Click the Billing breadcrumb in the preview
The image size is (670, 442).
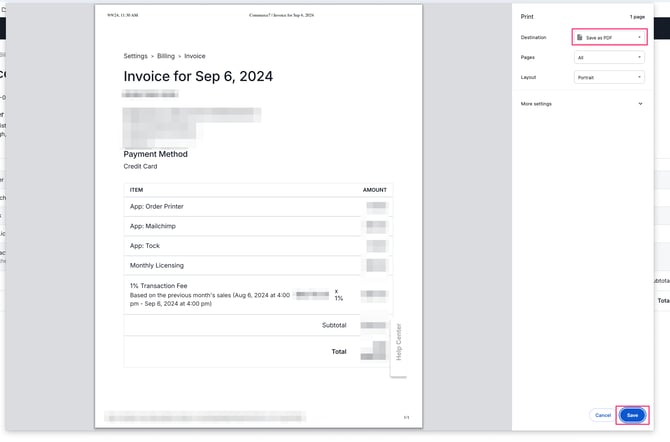tap(166, 56)
